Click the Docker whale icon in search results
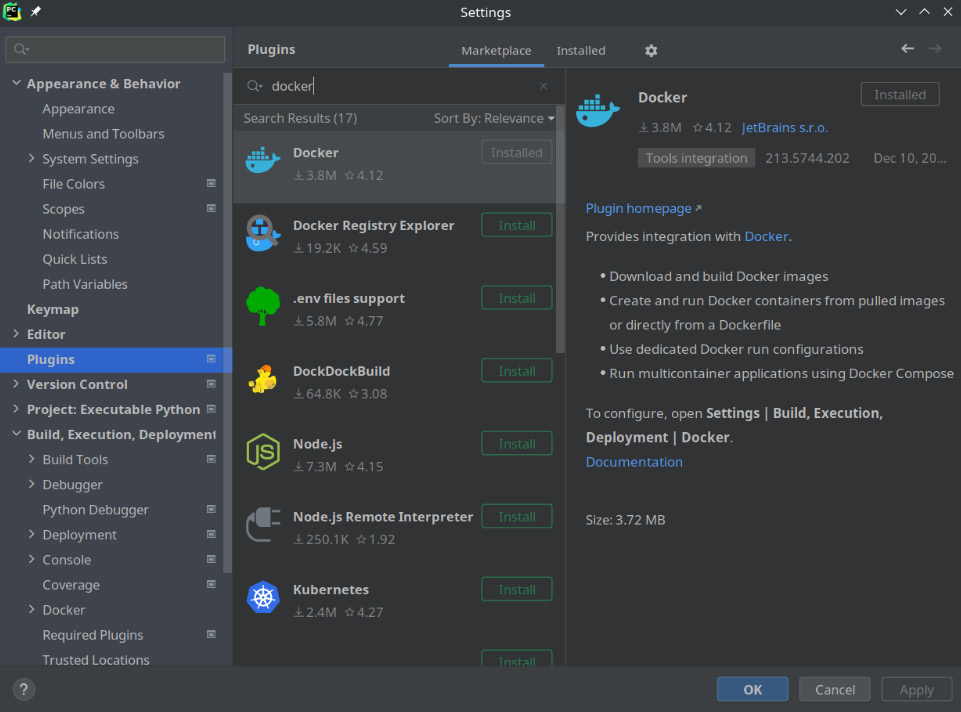The height and width of the screenshot is (712, 961). pyautogui.click(x=263, y=161)
